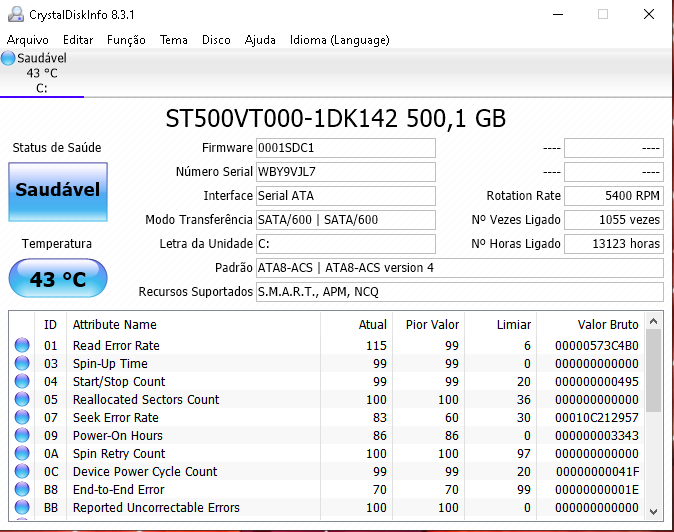Click the ST500VT000-1DK142 disk model title

pos(336,119)
